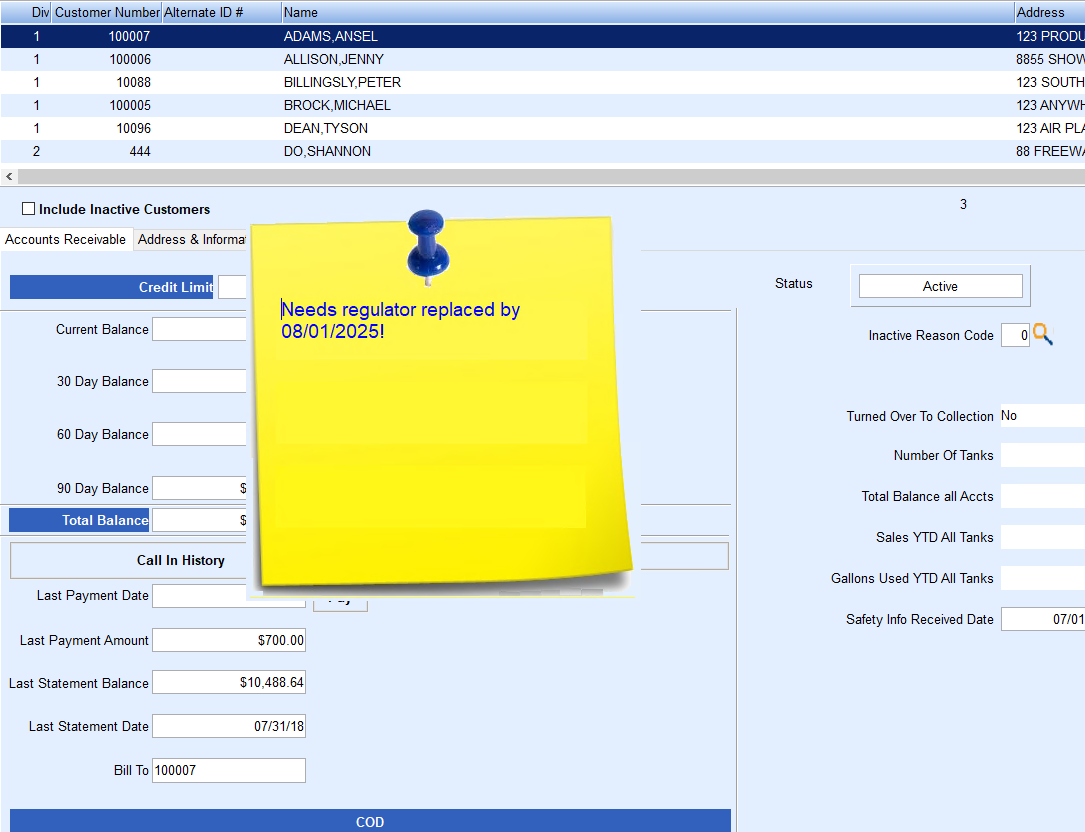1085x832 pixels.
Task: Sort by Name column header
Action: [647, 12]
